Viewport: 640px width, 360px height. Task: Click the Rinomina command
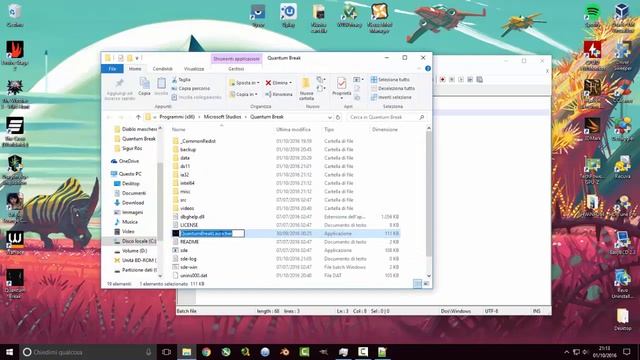tap(279, 94)
